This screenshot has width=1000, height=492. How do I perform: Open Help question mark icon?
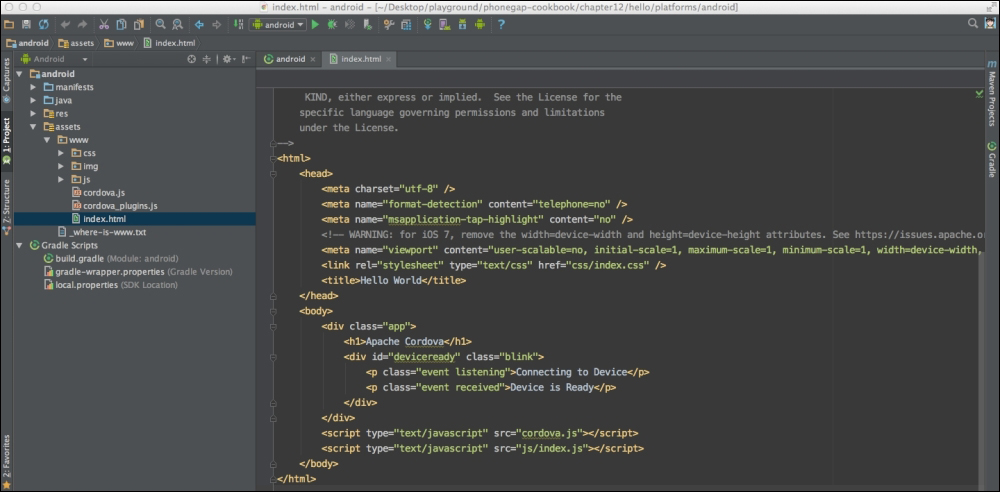[501, 24]
